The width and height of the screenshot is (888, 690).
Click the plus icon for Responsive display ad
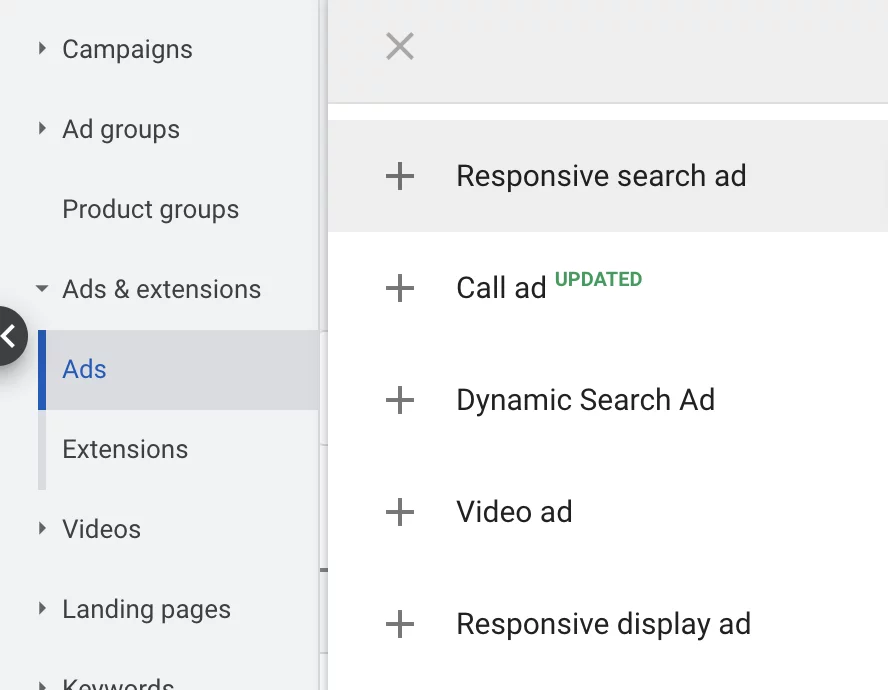click(x=400, y=624)
